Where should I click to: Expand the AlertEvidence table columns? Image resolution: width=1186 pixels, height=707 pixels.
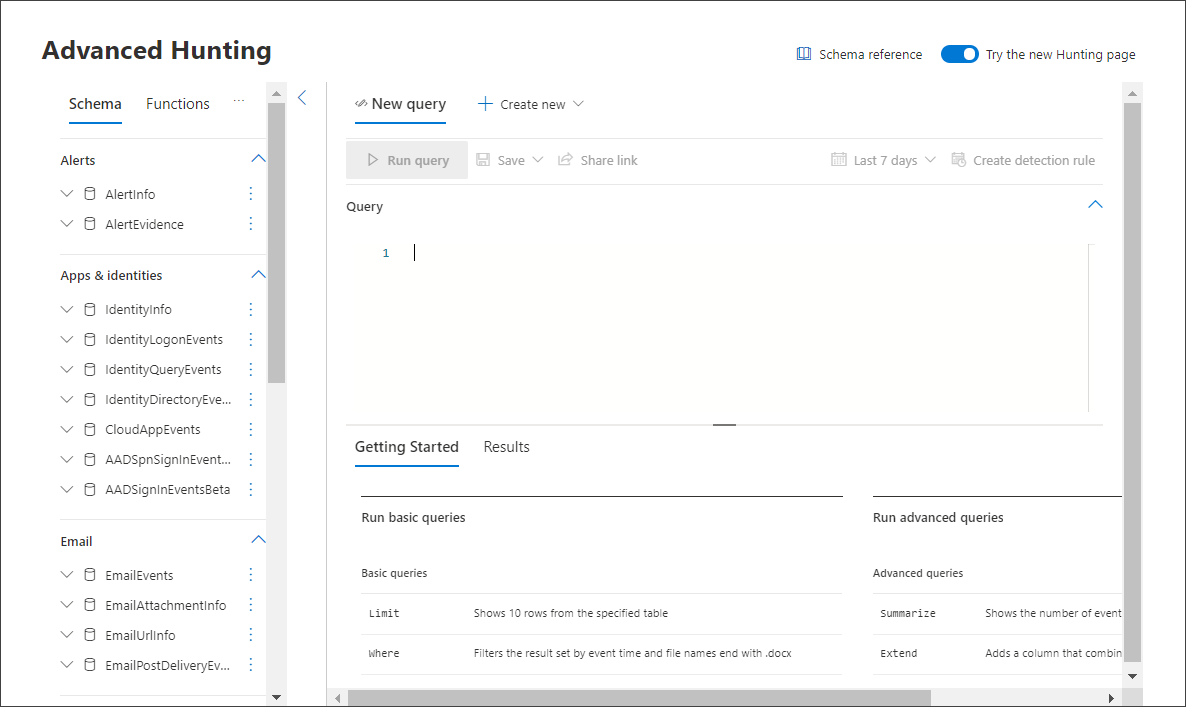coord(67,224)
